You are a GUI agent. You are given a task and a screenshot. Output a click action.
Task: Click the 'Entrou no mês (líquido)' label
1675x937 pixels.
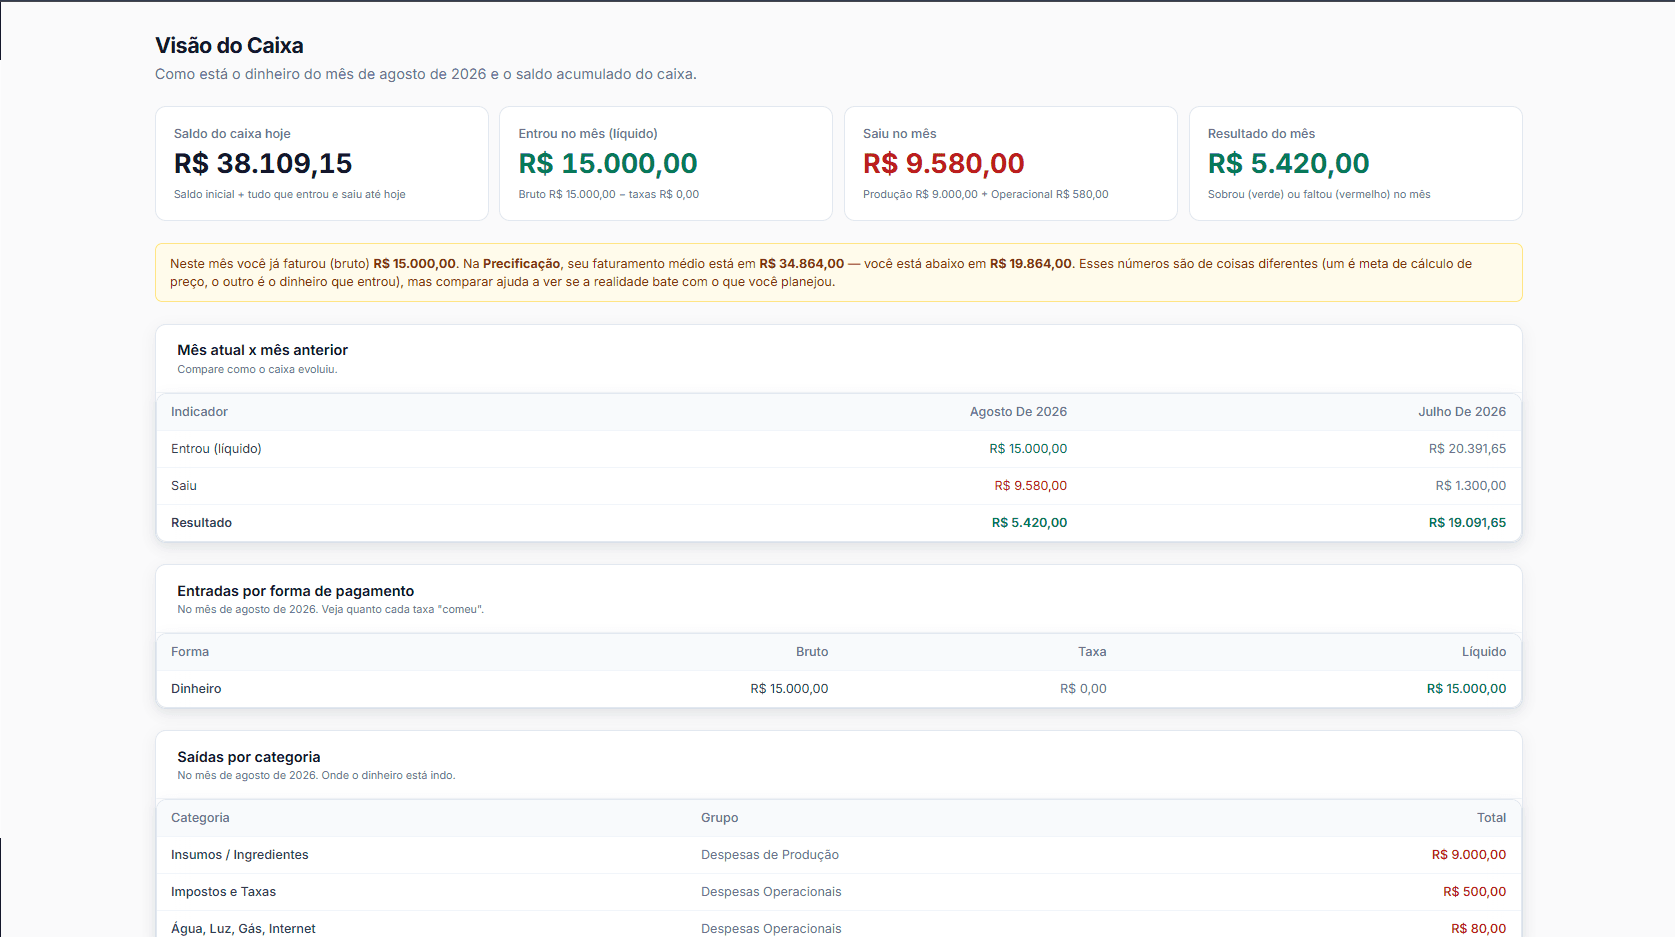tap(588, 133)
